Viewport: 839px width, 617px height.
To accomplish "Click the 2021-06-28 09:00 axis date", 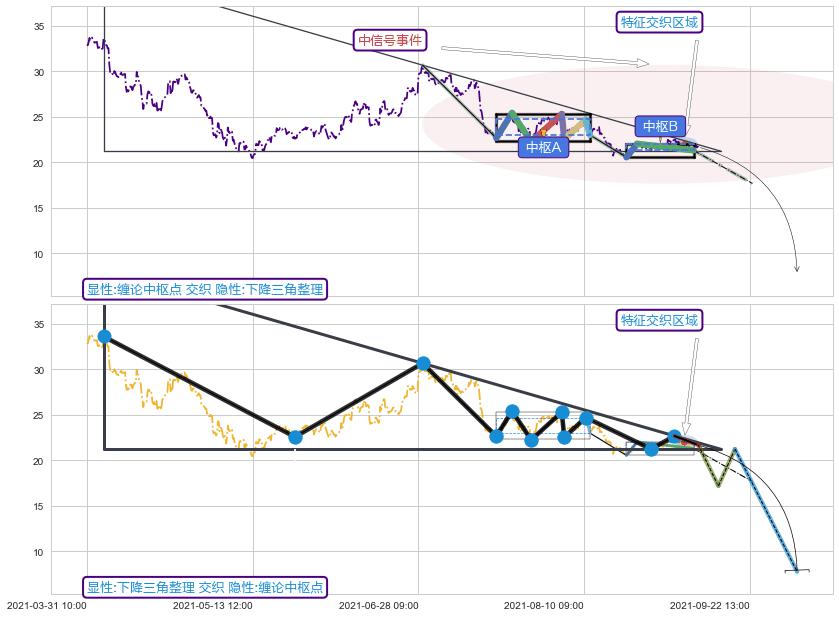I will coord(378,605).
